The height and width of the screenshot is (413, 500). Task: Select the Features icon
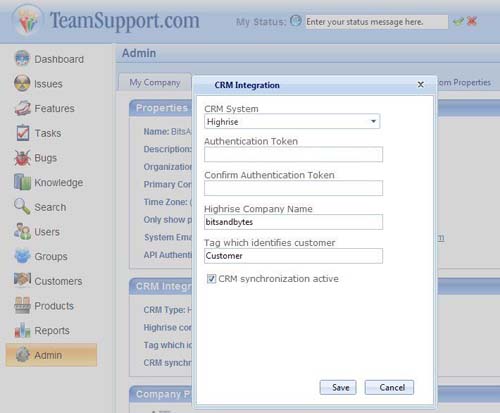[22, 108]
